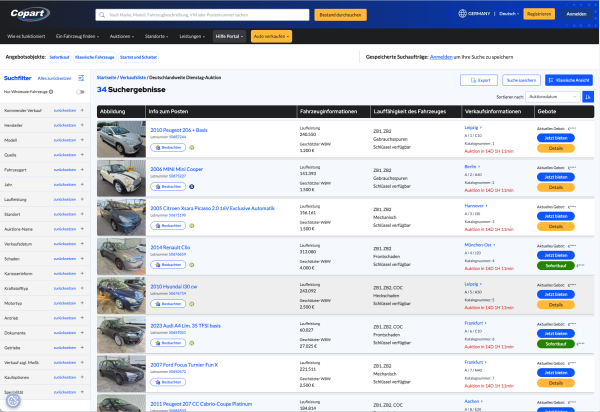Select the Startet und Schaltet chip
The height and width of the screenshot is (412, 600).
click(x=139, y=57)
